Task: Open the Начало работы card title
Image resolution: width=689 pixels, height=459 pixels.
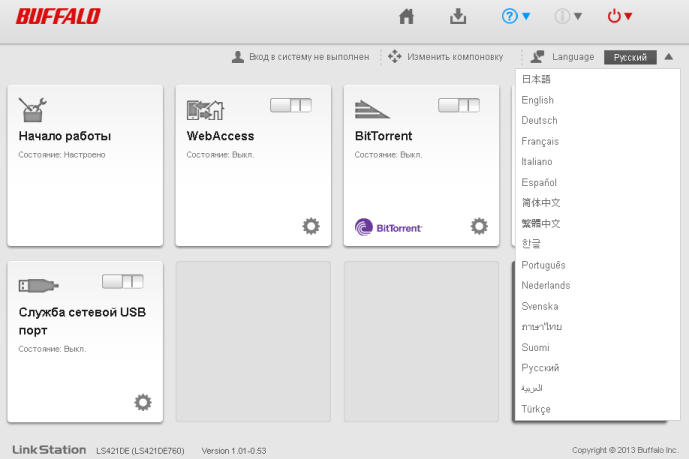Action: click(x=65, y=136)
